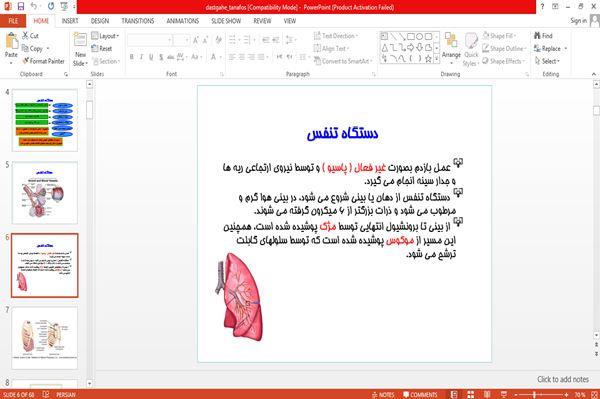Open the Shape Fill dropdown
Image resolution: width=600 pixels, height=399 pixels.
click(x=499, y=36)
